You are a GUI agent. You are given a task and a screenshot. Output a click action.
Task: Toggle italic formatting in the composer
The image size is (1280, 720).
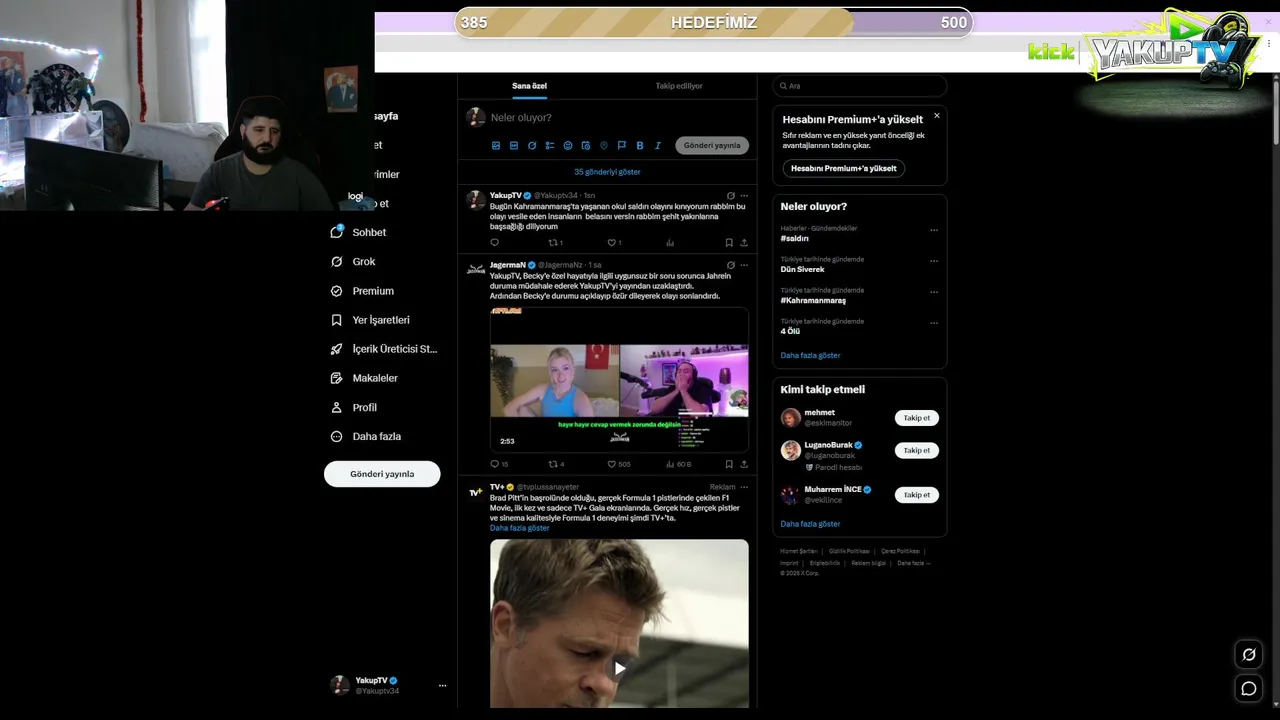658,146
